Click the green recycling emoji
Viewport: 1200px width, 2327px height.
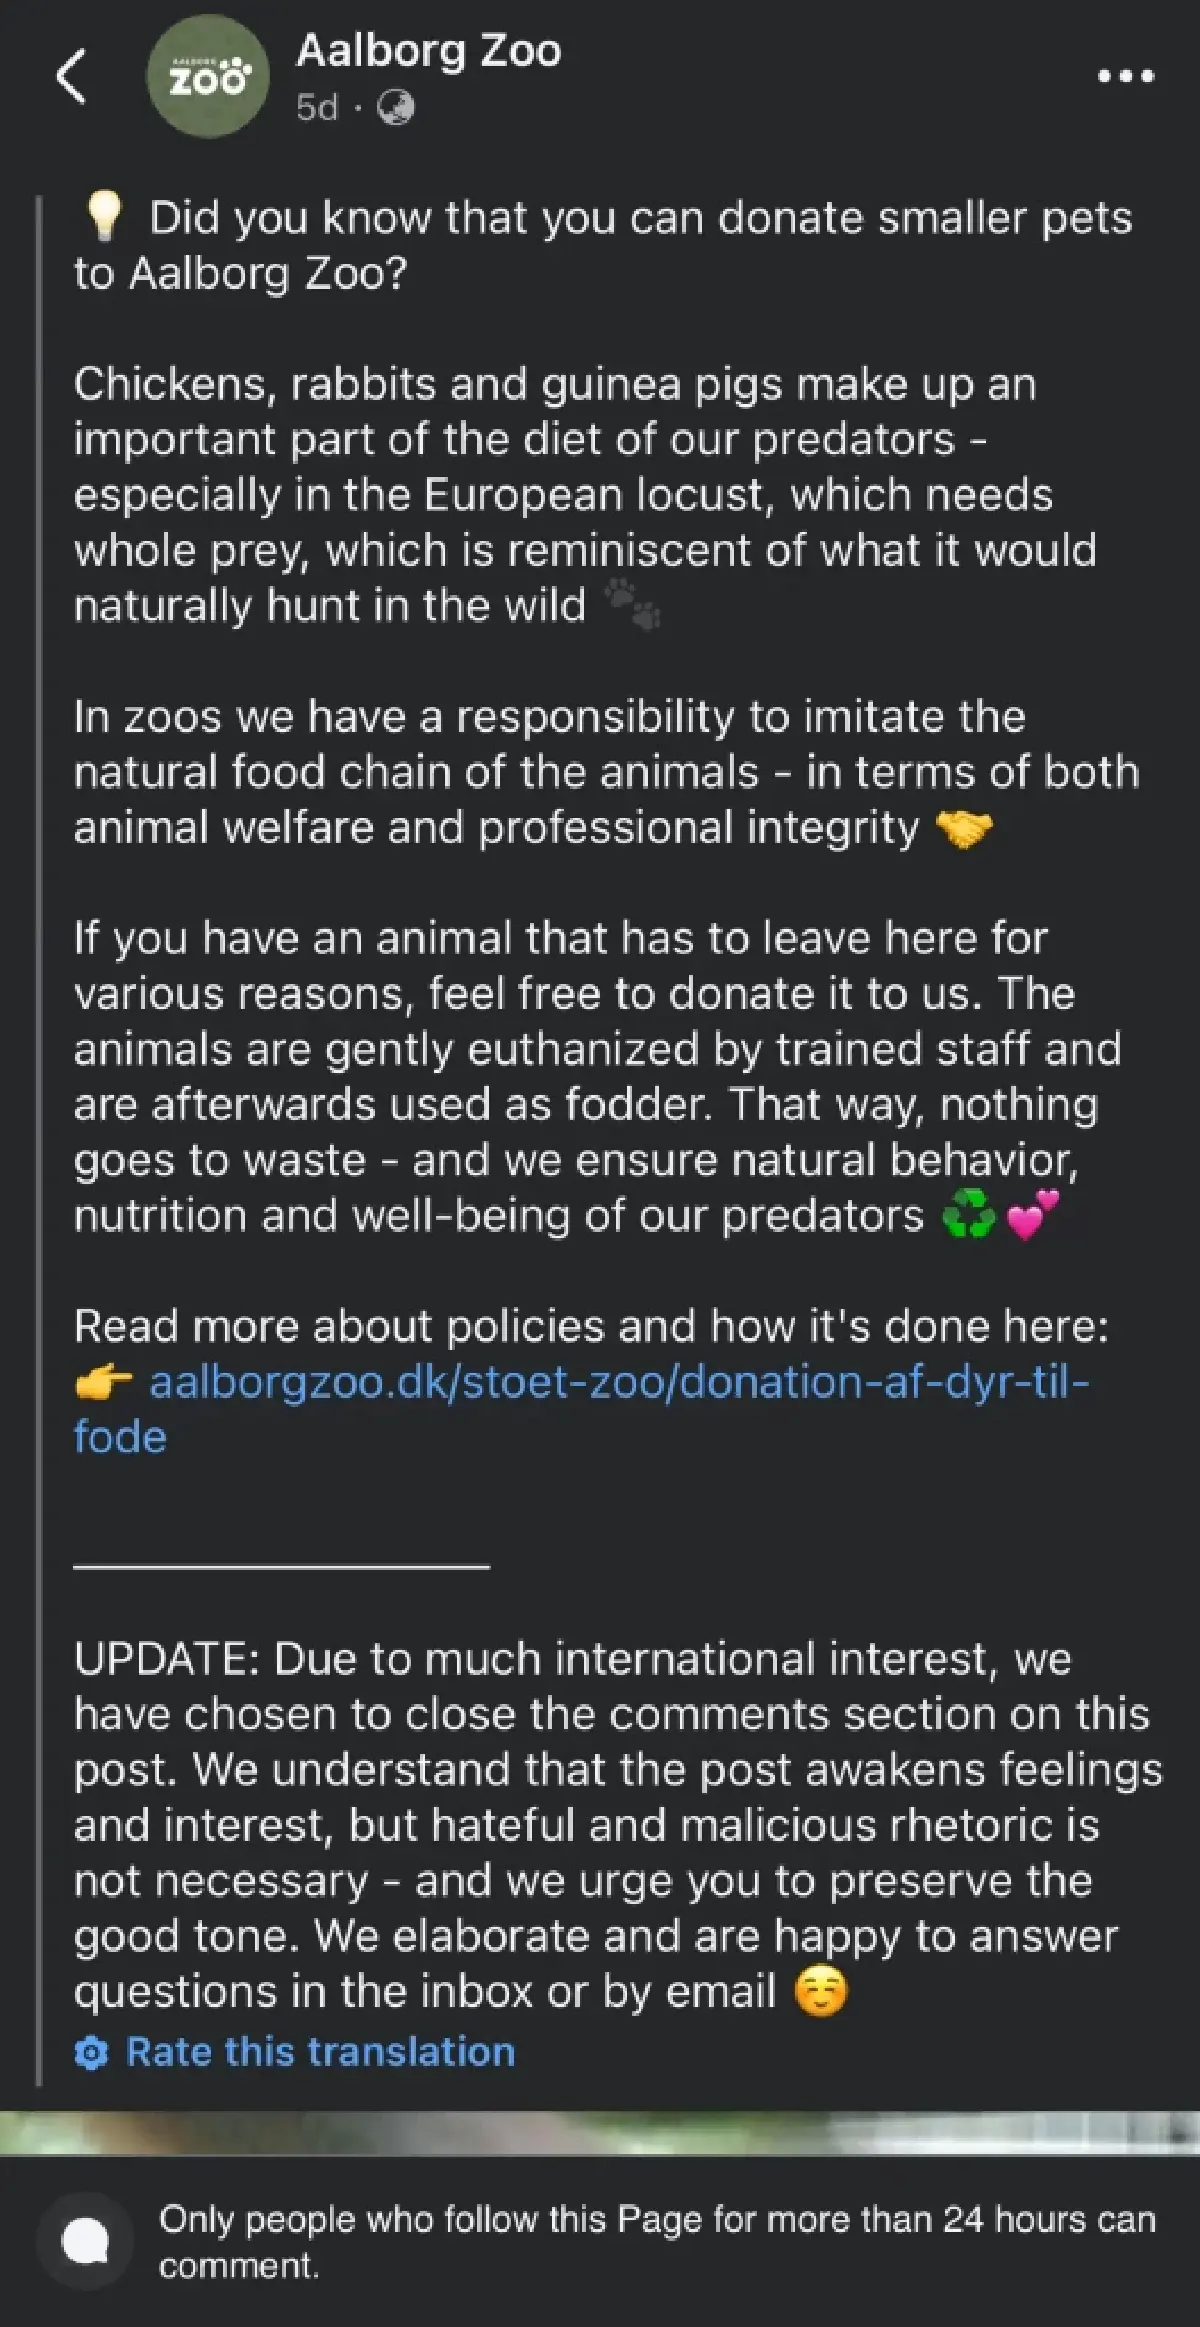pos(969,1217)
